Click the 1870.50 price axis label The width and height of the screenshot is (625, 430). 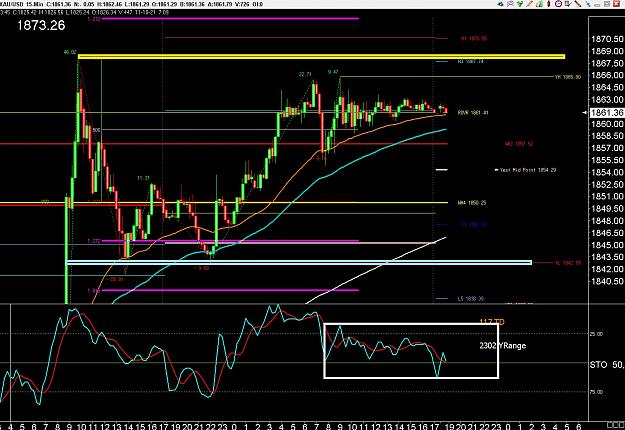pyautogui.click(x=607, y=39)
